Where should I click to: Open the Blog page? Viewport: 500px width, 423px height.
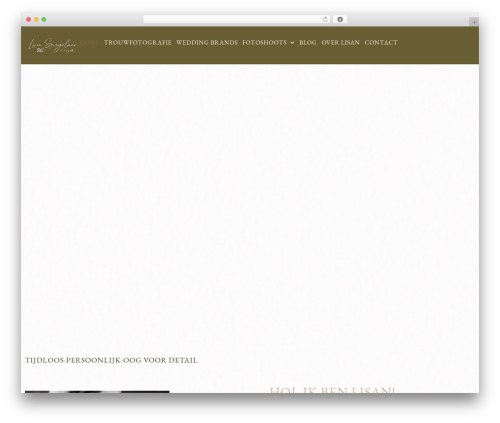point(308,43)
